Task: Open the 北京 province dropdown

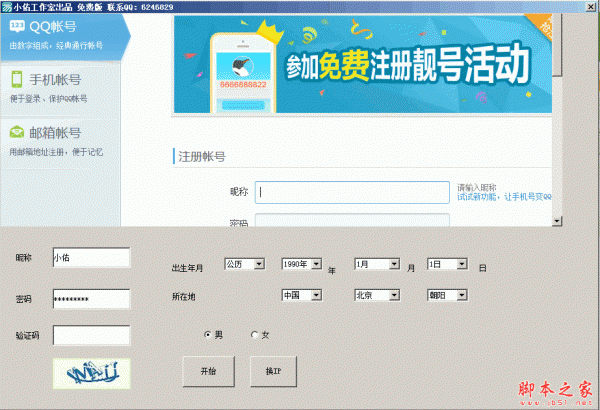Action: (x=377, y=295)
